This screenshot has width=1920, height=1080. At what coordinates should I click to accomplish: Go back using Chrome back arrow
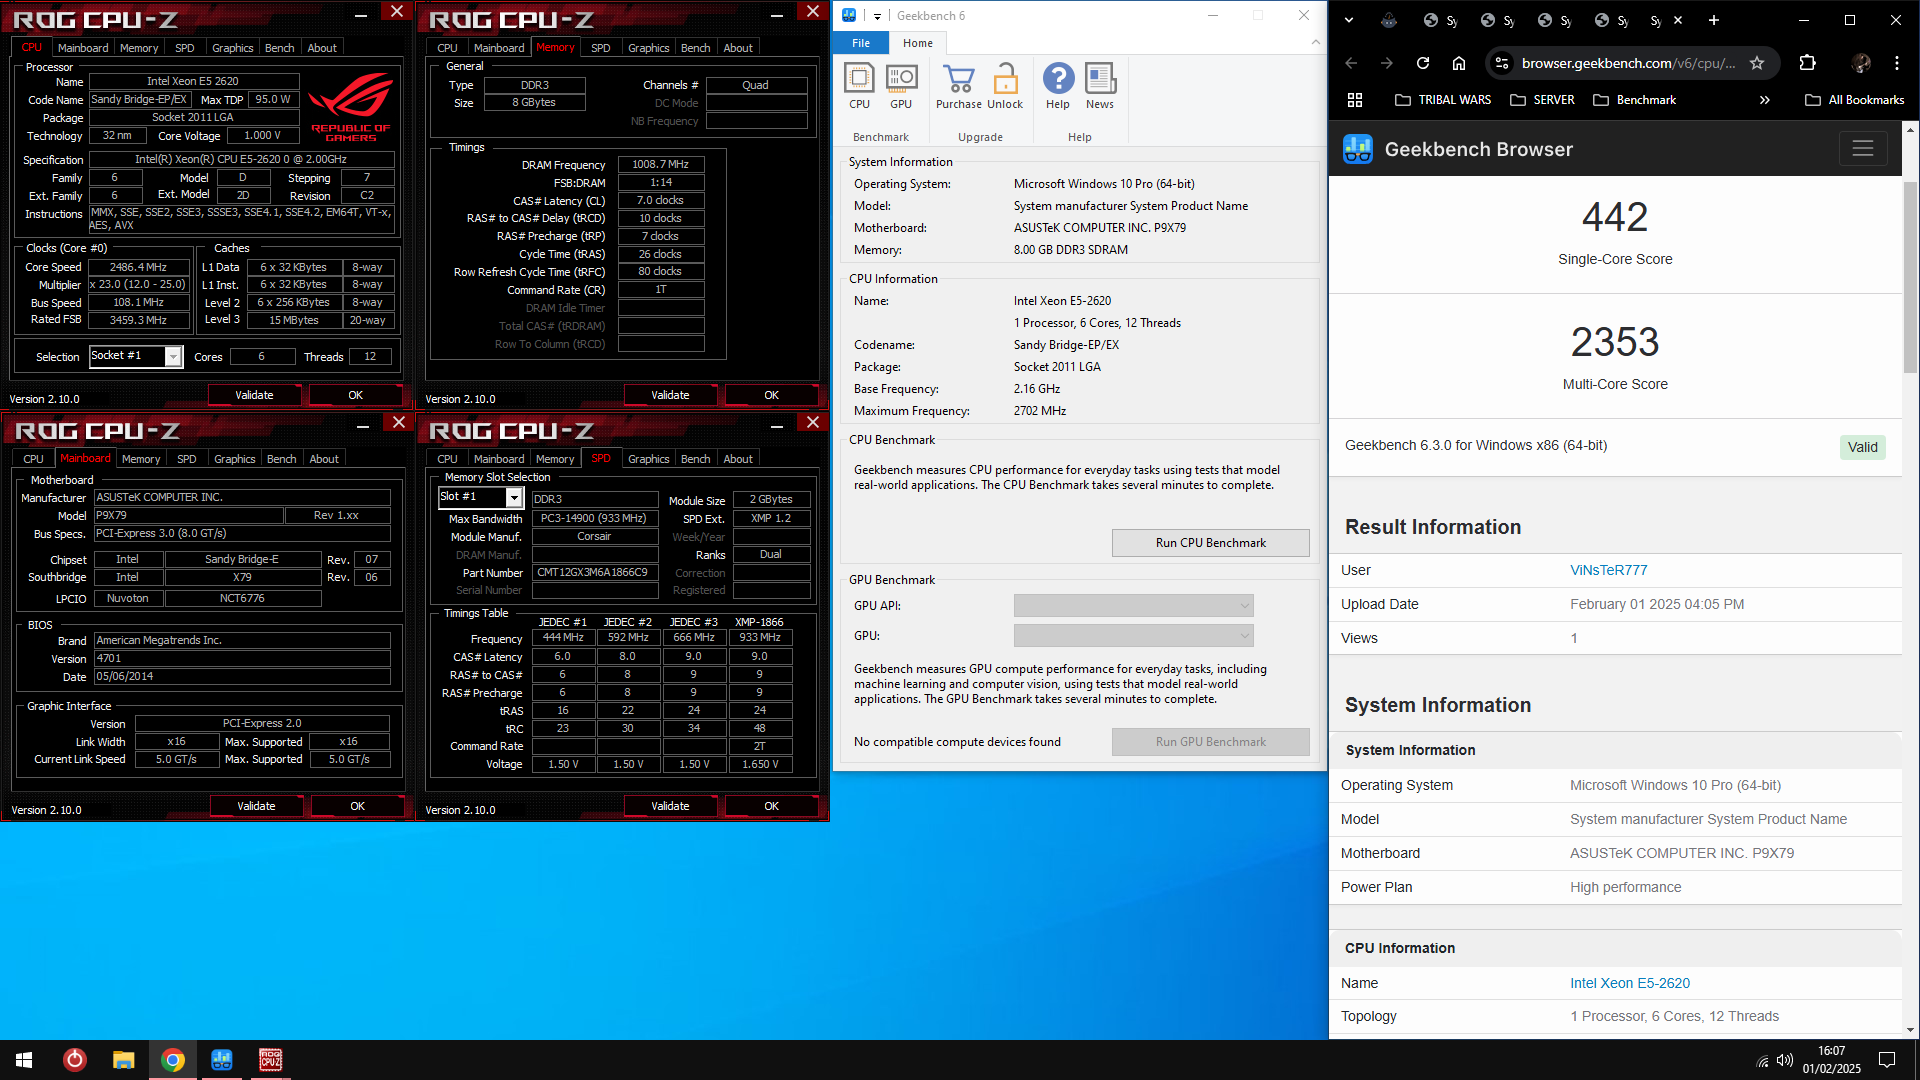pos(1351,63)
